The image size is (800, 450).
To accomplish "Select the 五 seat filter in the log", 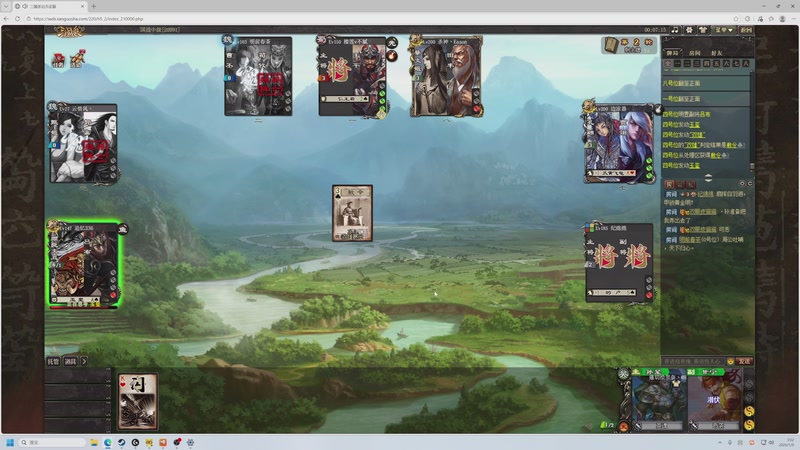I will (x=716, y=64).
